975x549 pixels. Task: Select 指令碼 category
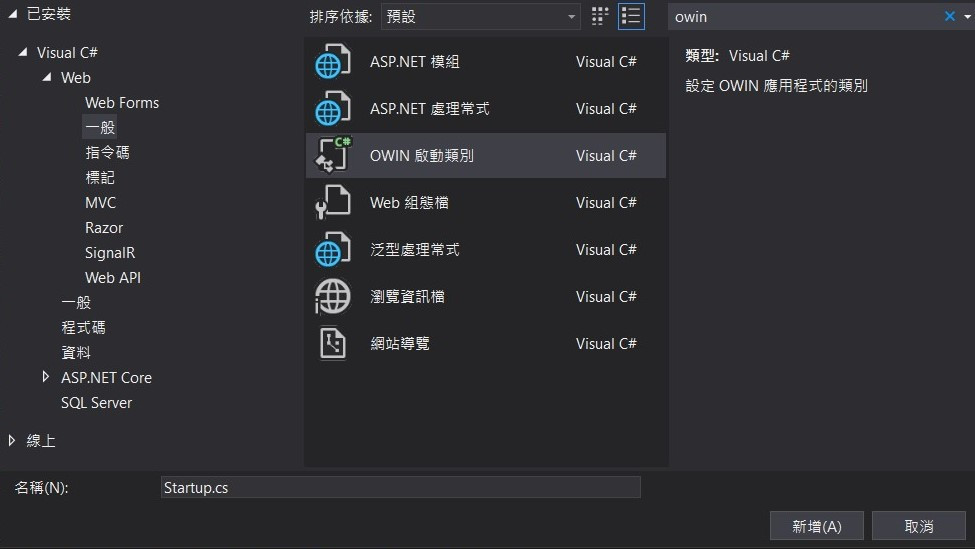(107, 152)
